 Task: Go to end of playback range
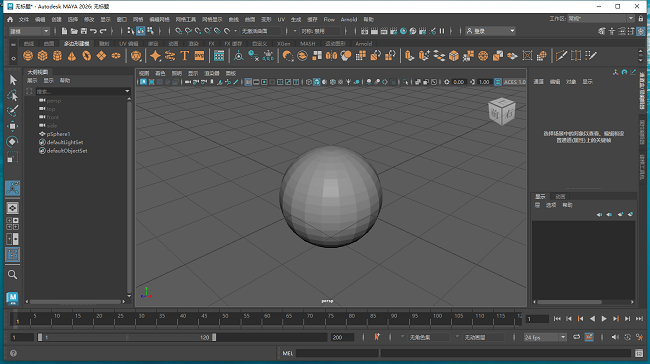(639, 318)
